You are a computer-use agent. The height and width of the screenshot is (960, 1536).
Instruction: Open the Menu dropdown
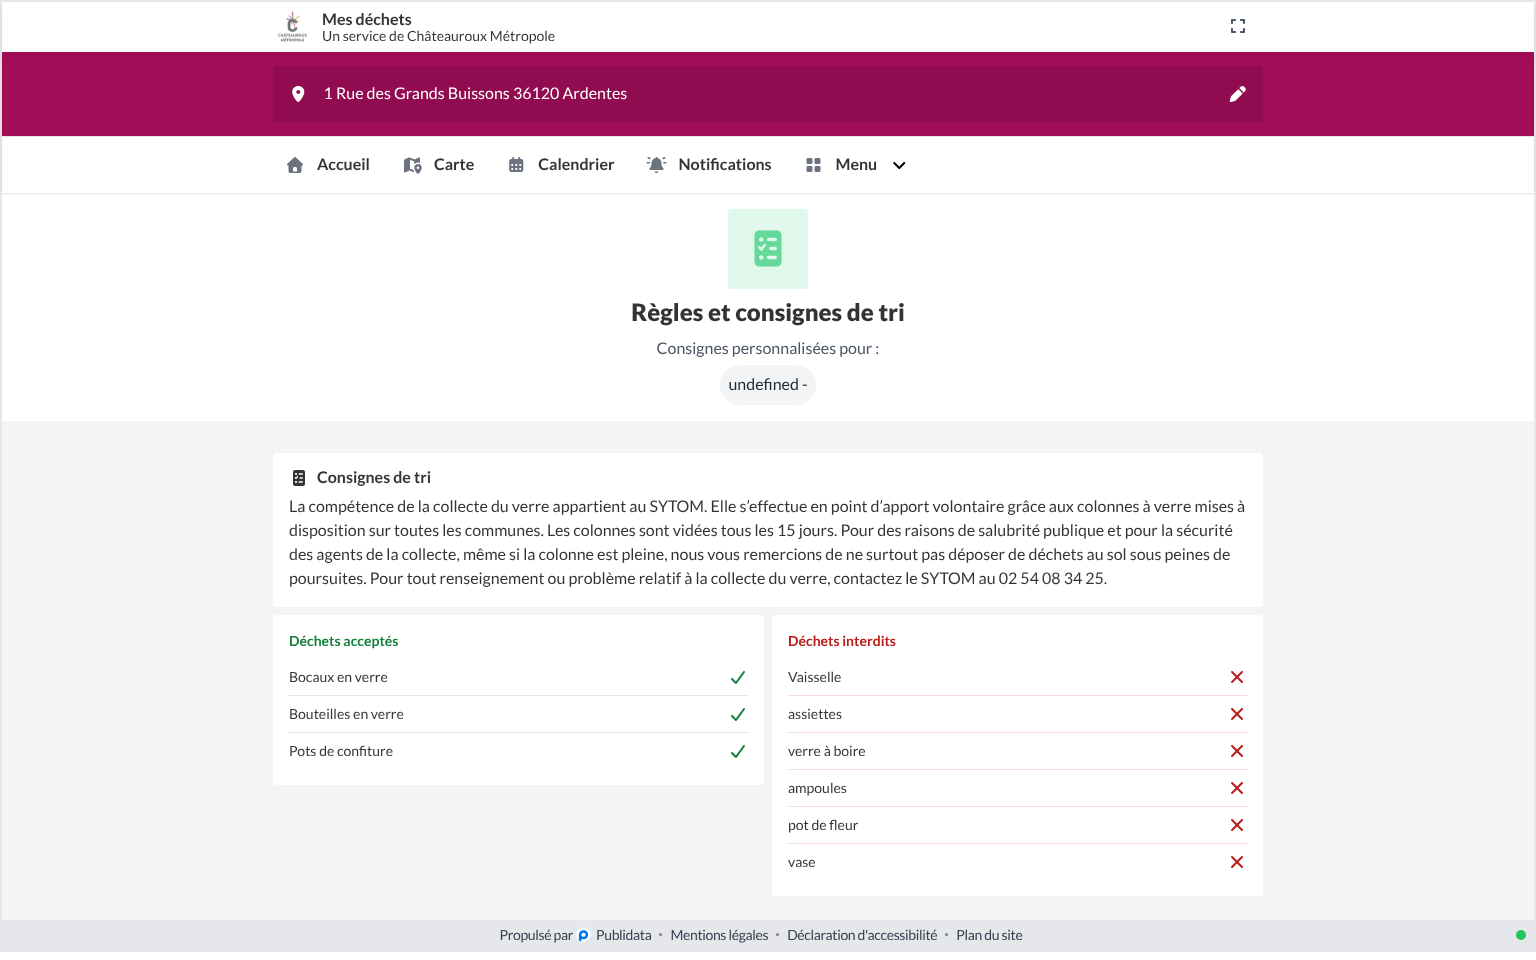[x=856, y=165]
